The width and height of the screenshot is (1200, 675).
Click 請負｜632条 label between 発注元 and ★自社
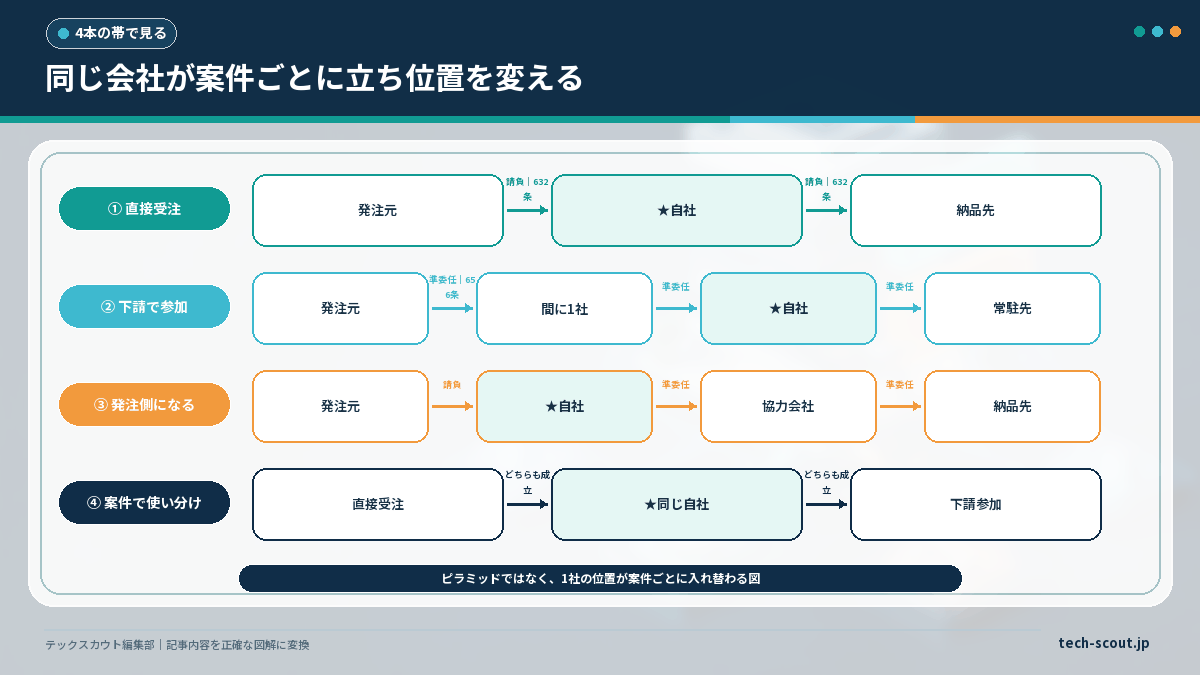[527, 189]
